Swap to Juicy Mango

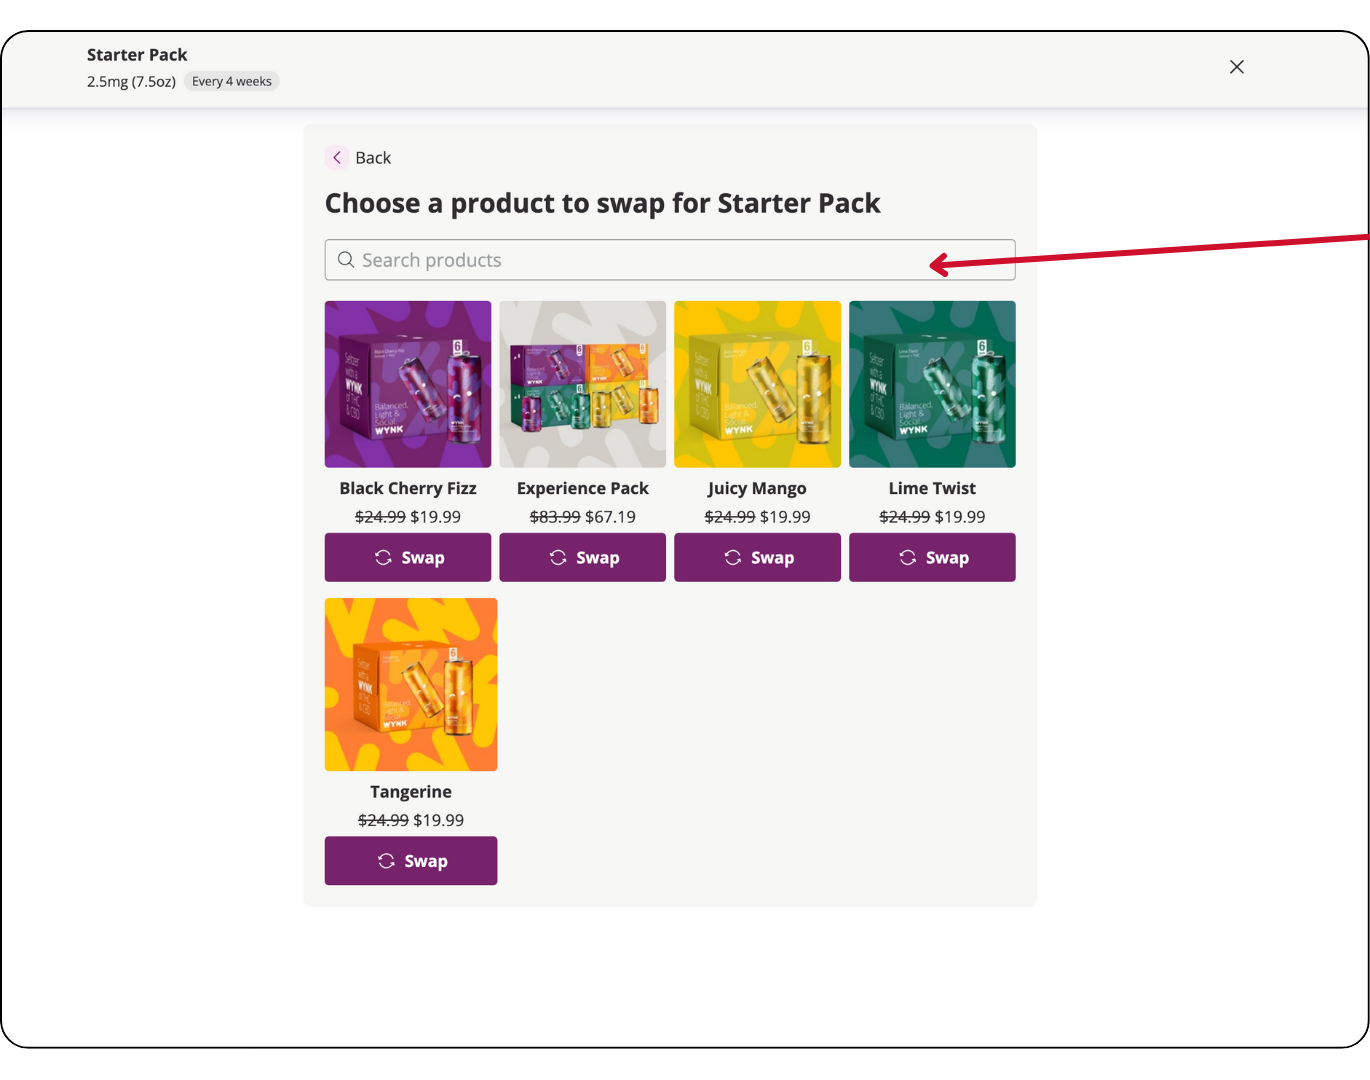758,557
